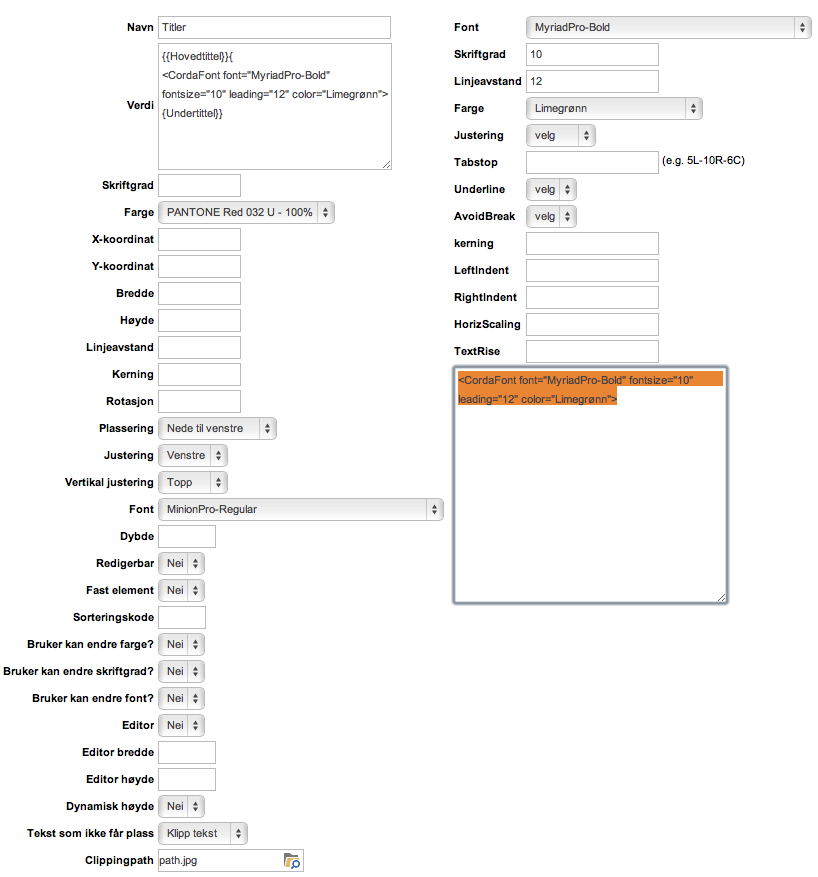Image resolution: width=818 pixels, height=877 pixels.
Task: Click the X-koordinat input field
Action: 199,240
